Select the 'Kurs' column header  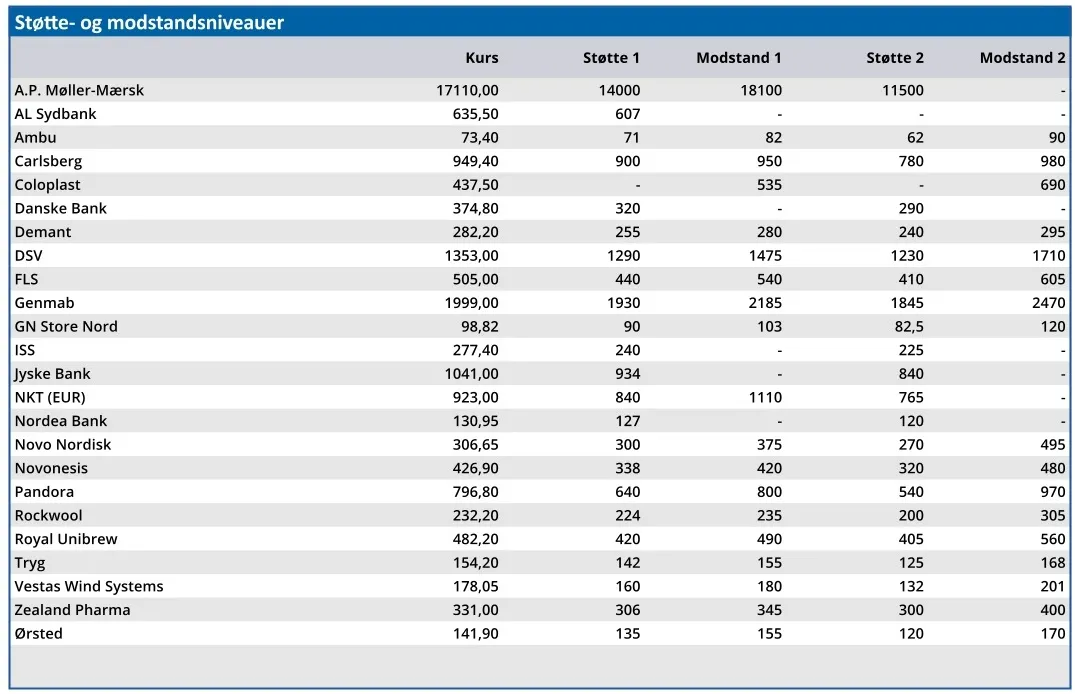481,58
